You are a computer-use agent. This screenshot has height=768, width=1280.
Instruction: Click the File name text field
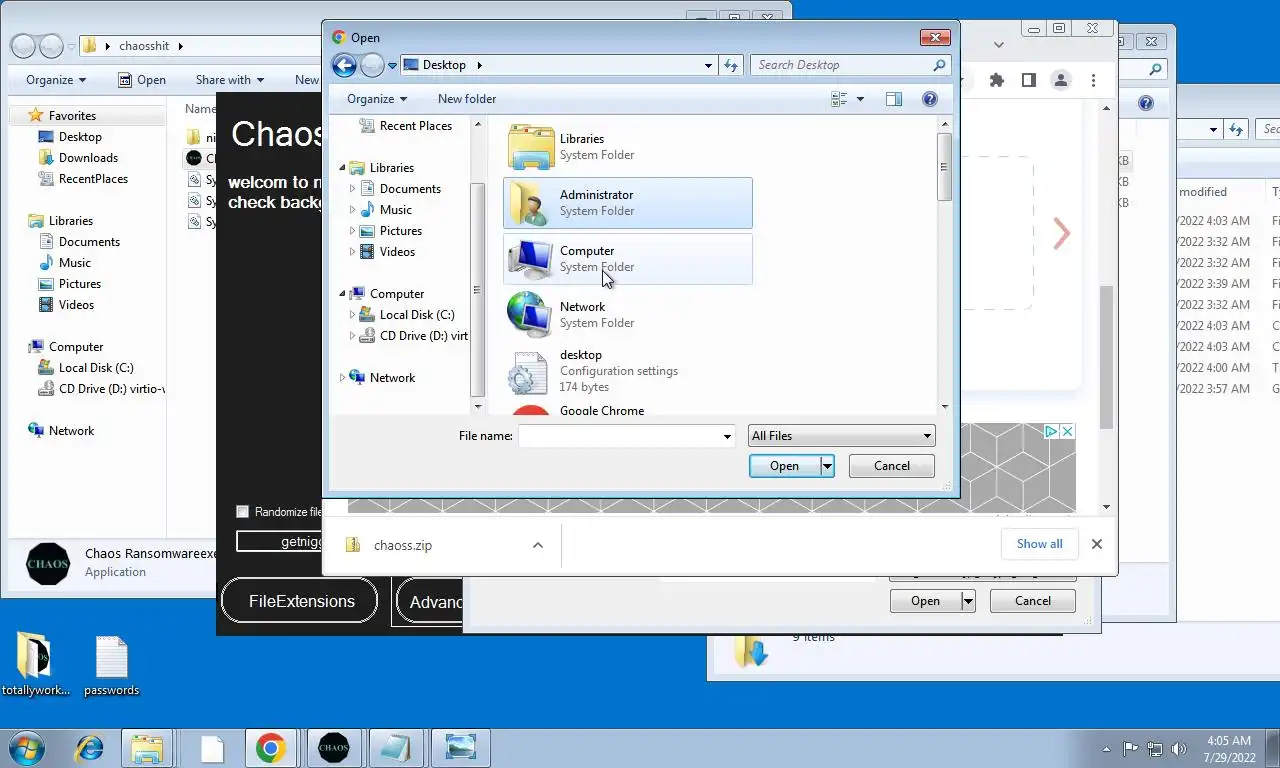(x=620, y=436)
